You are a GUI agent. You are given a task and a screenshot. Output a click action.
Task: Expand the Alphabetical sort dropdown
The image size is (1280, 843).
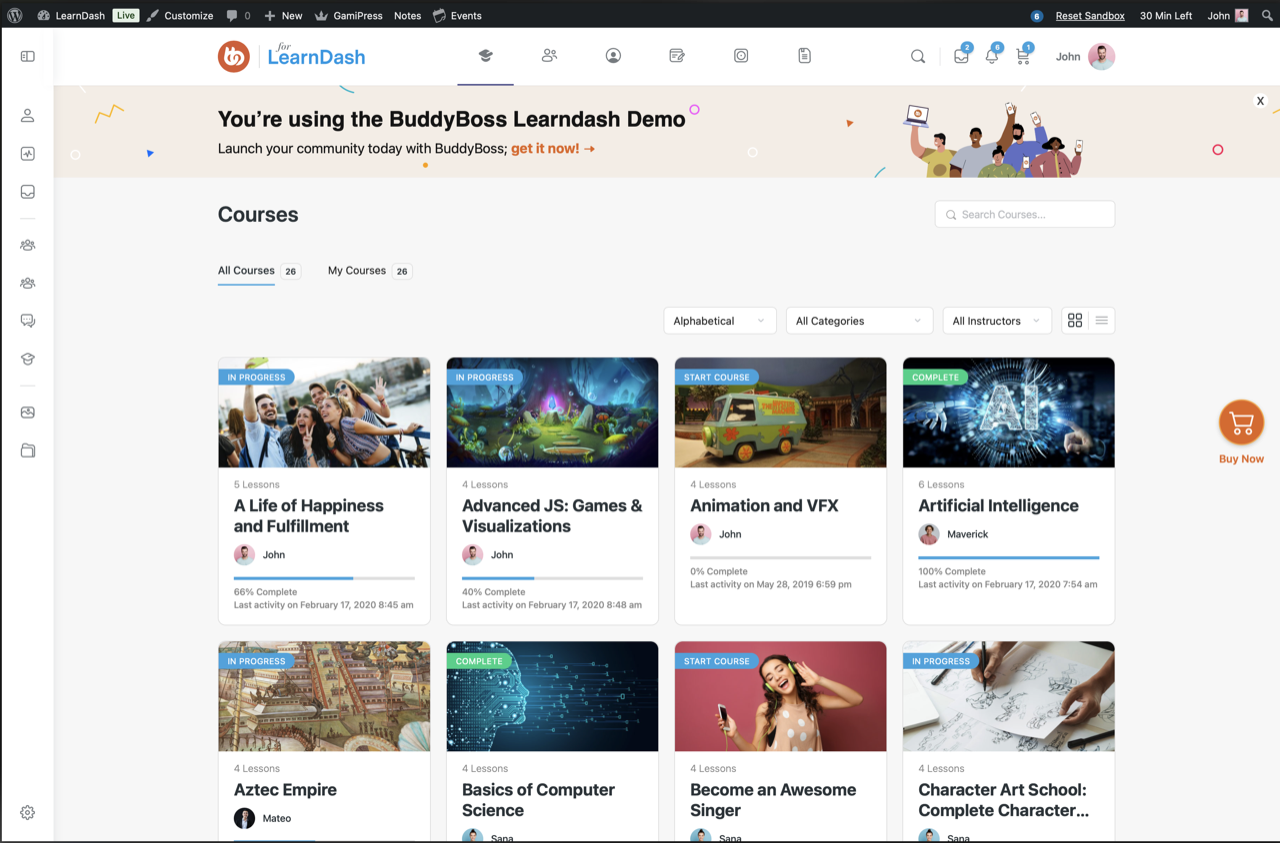[x=719, y=321]
